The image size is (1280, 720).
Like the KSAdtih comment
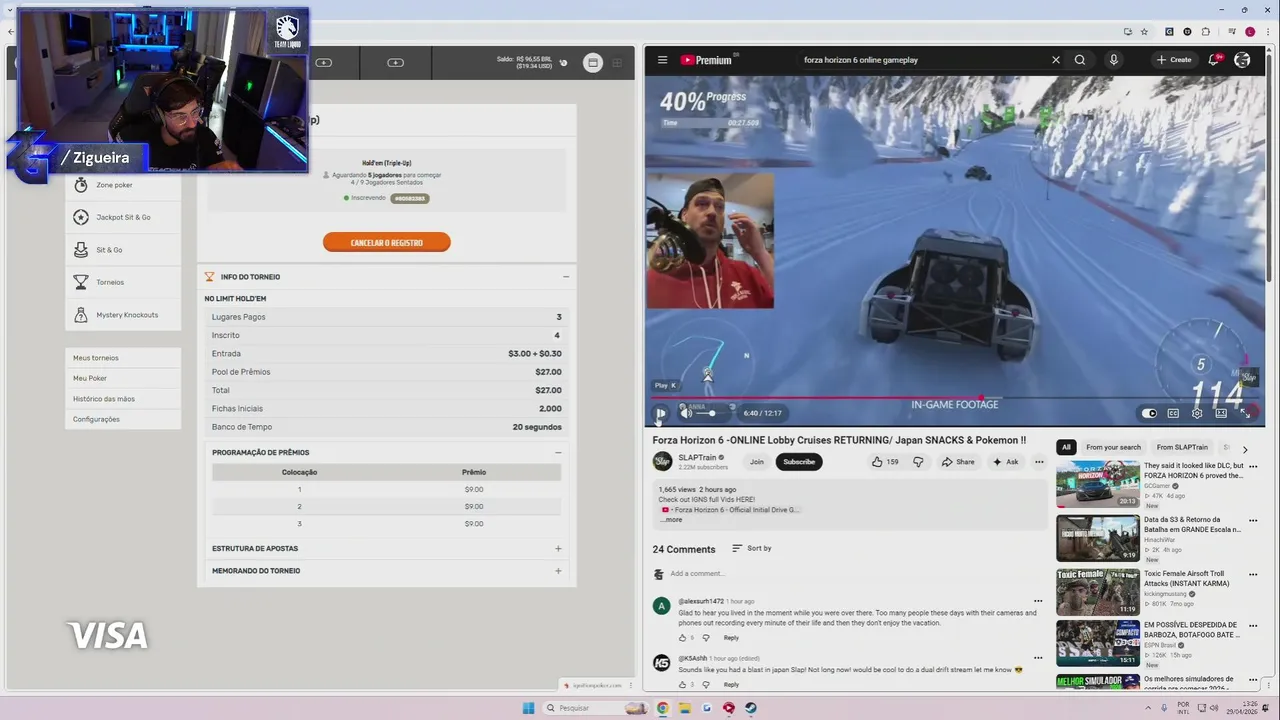683,685
